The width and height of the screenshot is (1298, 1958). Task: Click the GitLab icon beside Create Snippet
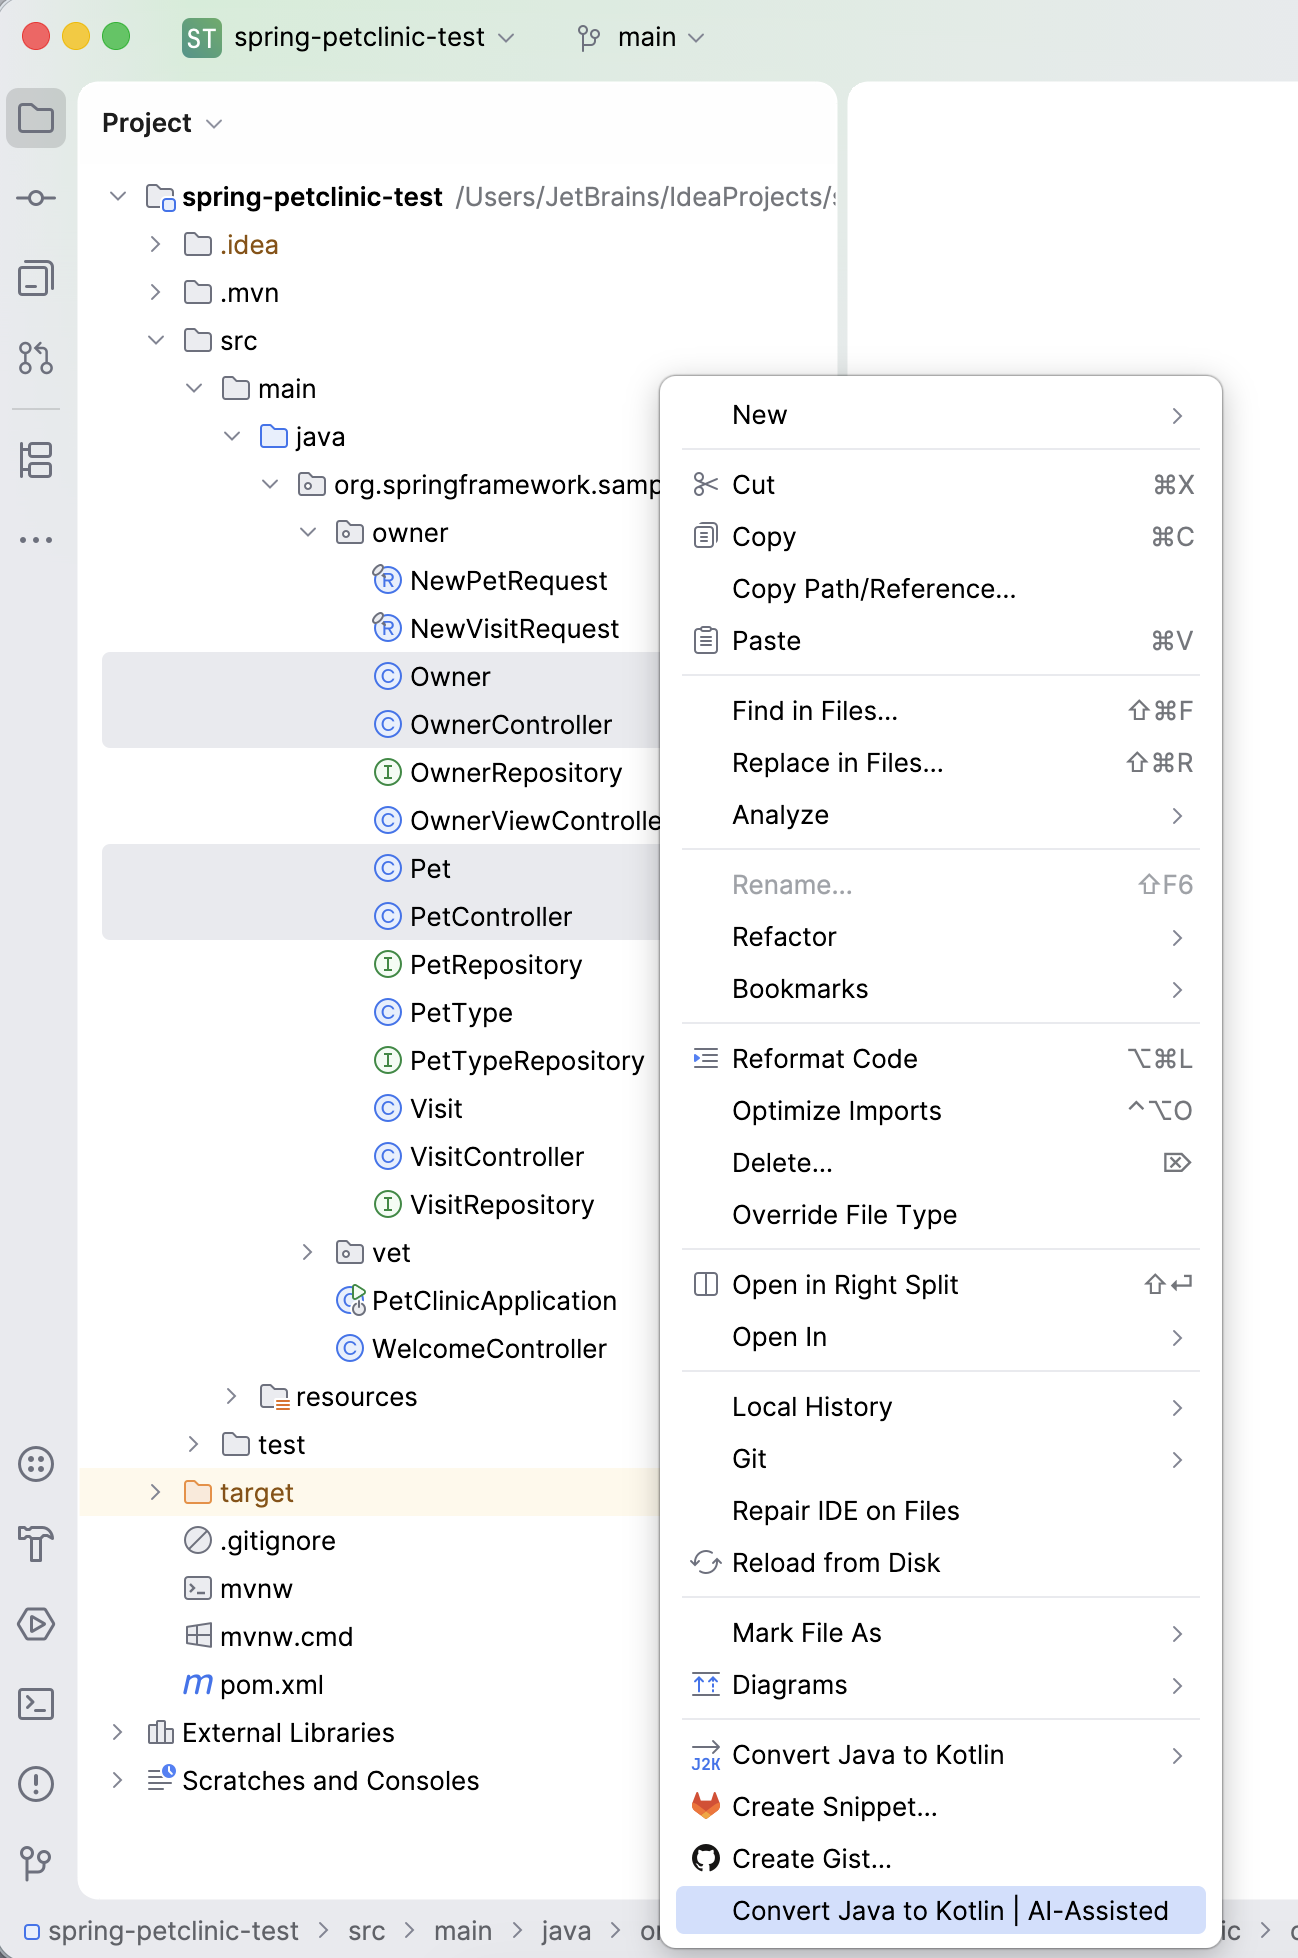click(706, 1806)
